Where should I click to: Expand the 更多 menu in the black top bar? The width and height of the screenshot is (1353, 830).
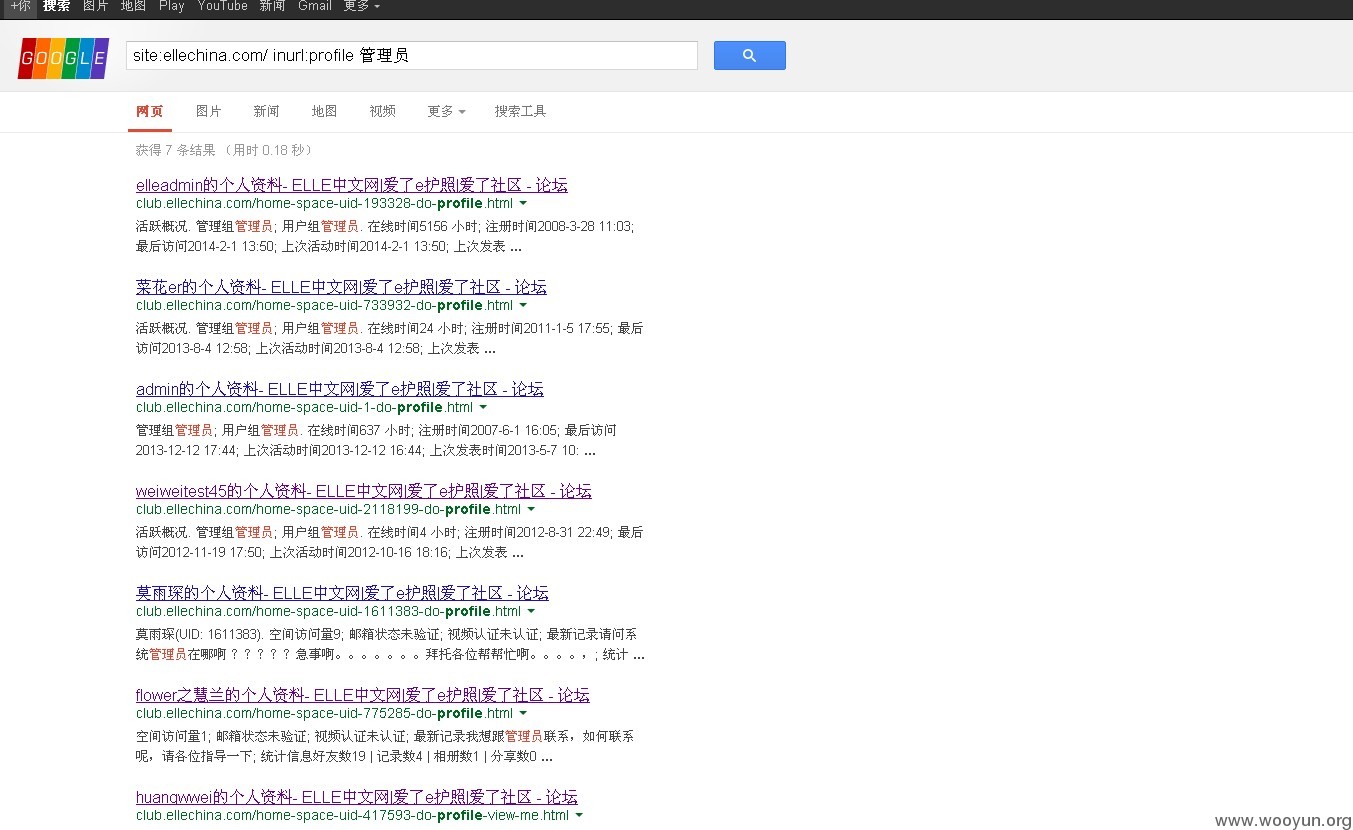[x=361, y=6]
